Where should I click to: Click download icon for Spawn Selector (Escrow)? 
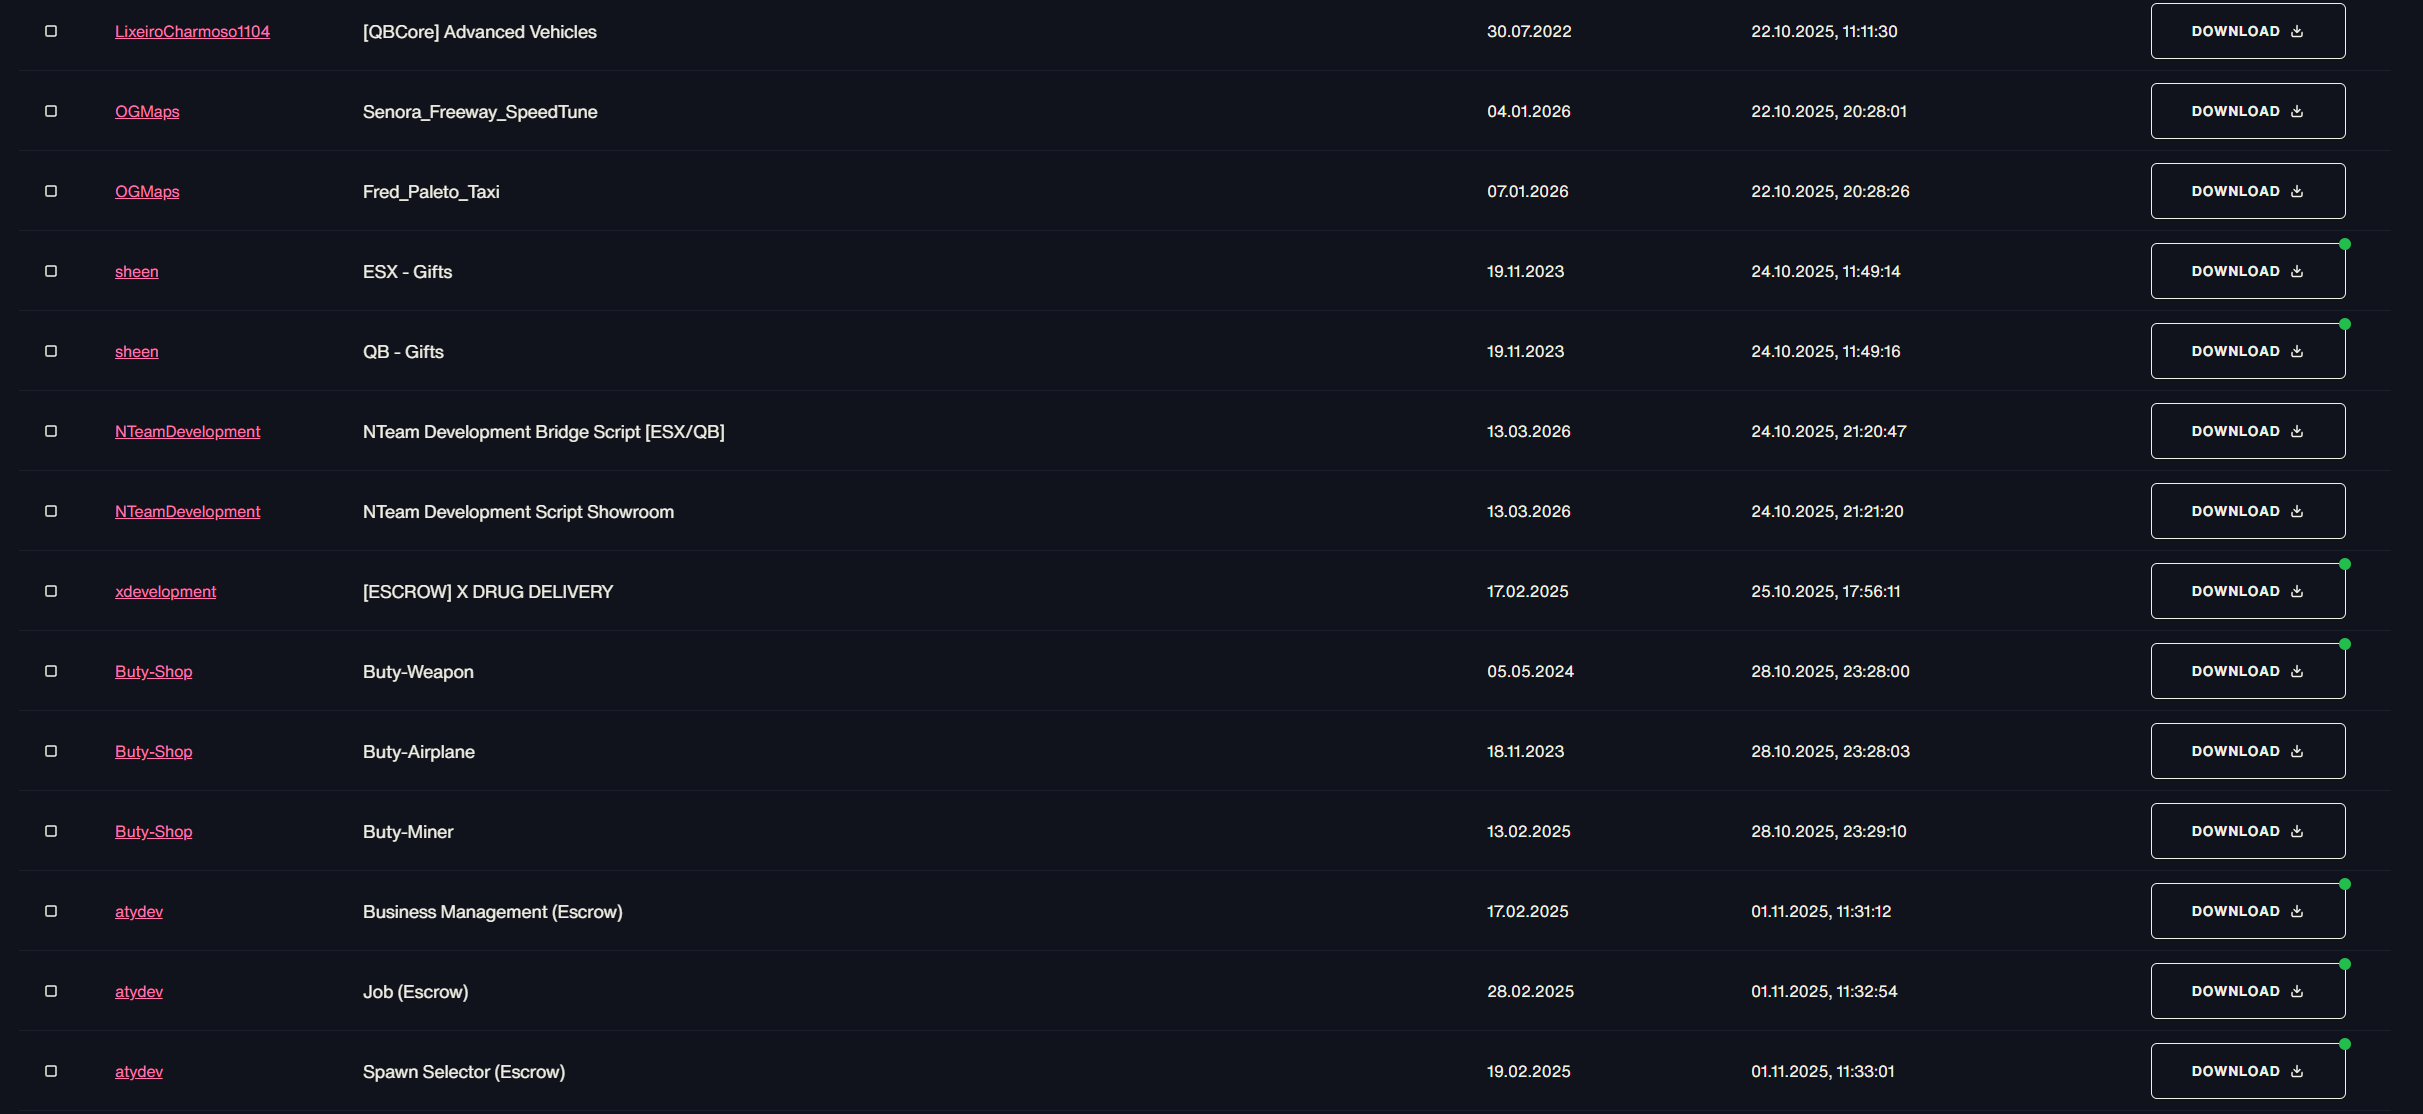click(2297, 1071)
